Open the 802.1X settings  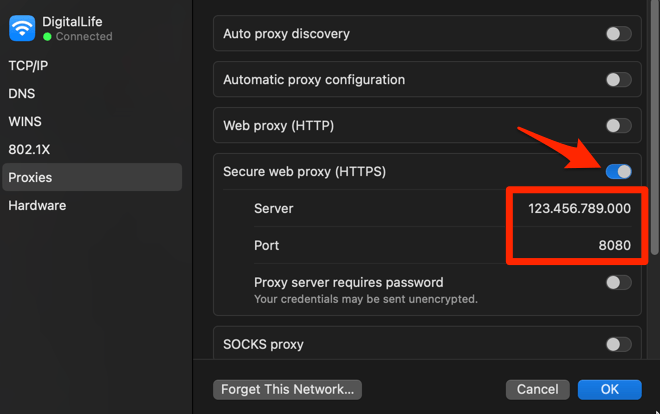coord(28,149)
